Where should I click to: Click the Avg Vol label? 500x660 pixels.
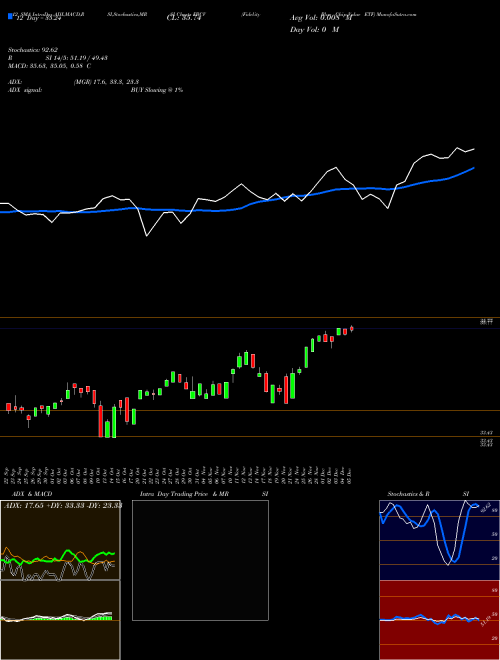[x=321, y=18]
